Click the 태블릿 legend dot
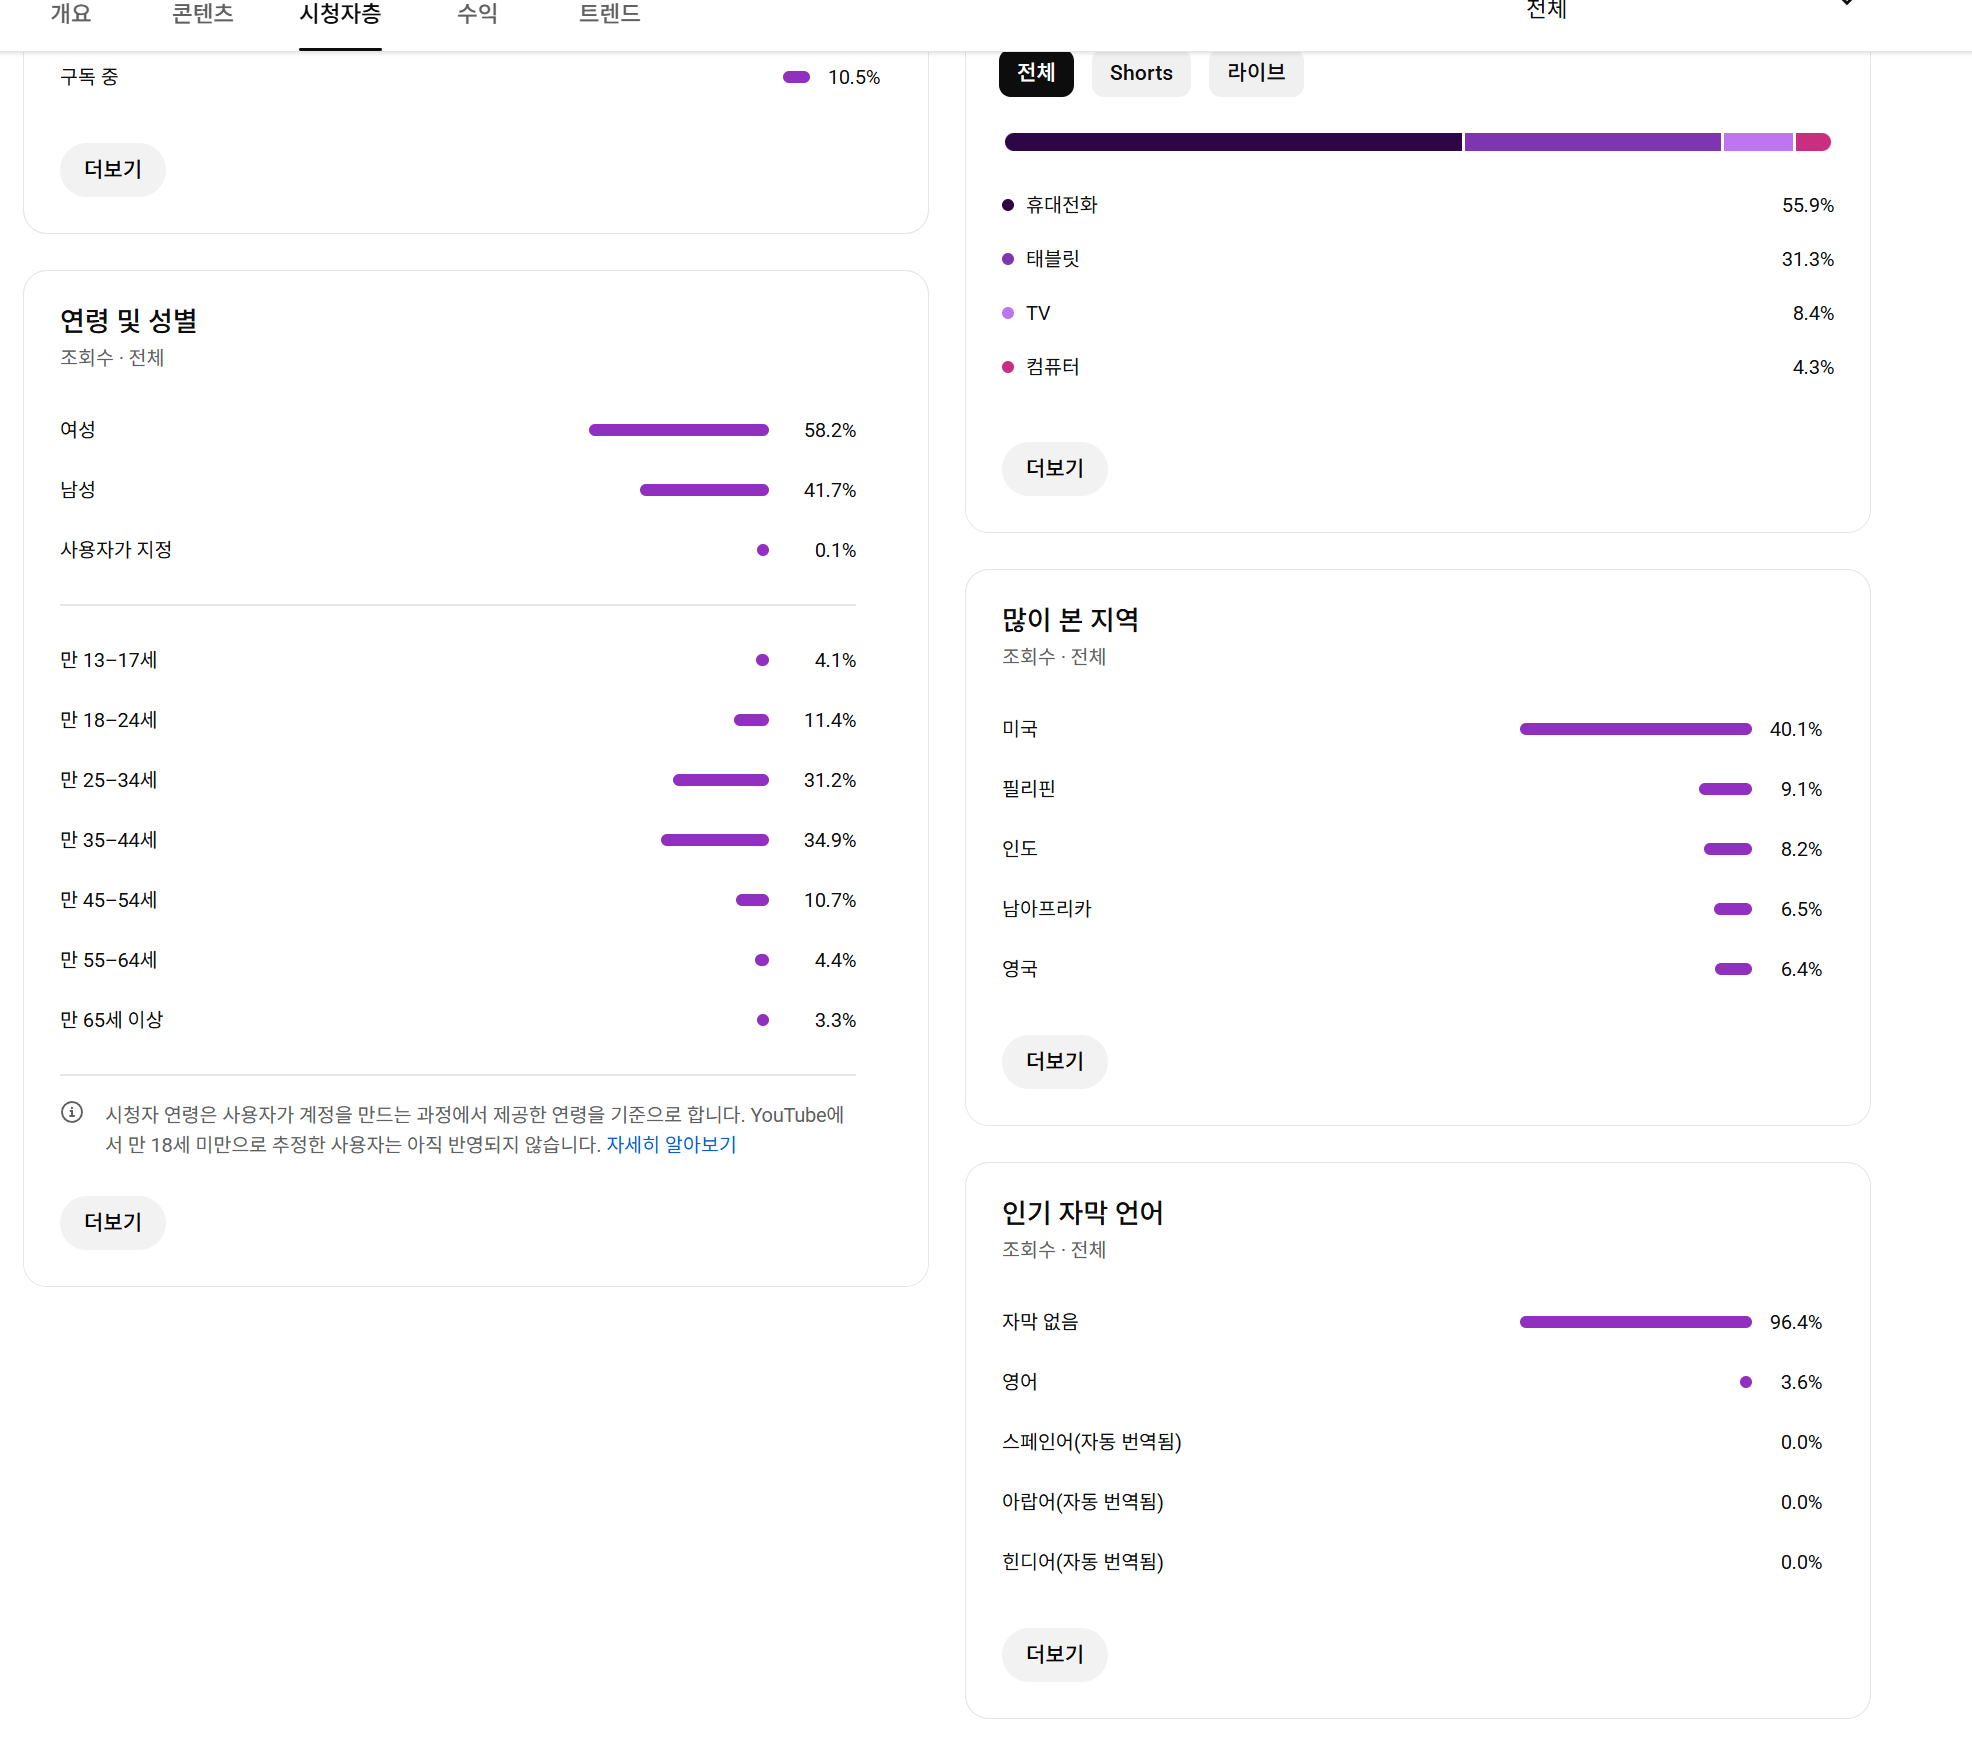The image size is (1972, 1740). coord(1008,259)
